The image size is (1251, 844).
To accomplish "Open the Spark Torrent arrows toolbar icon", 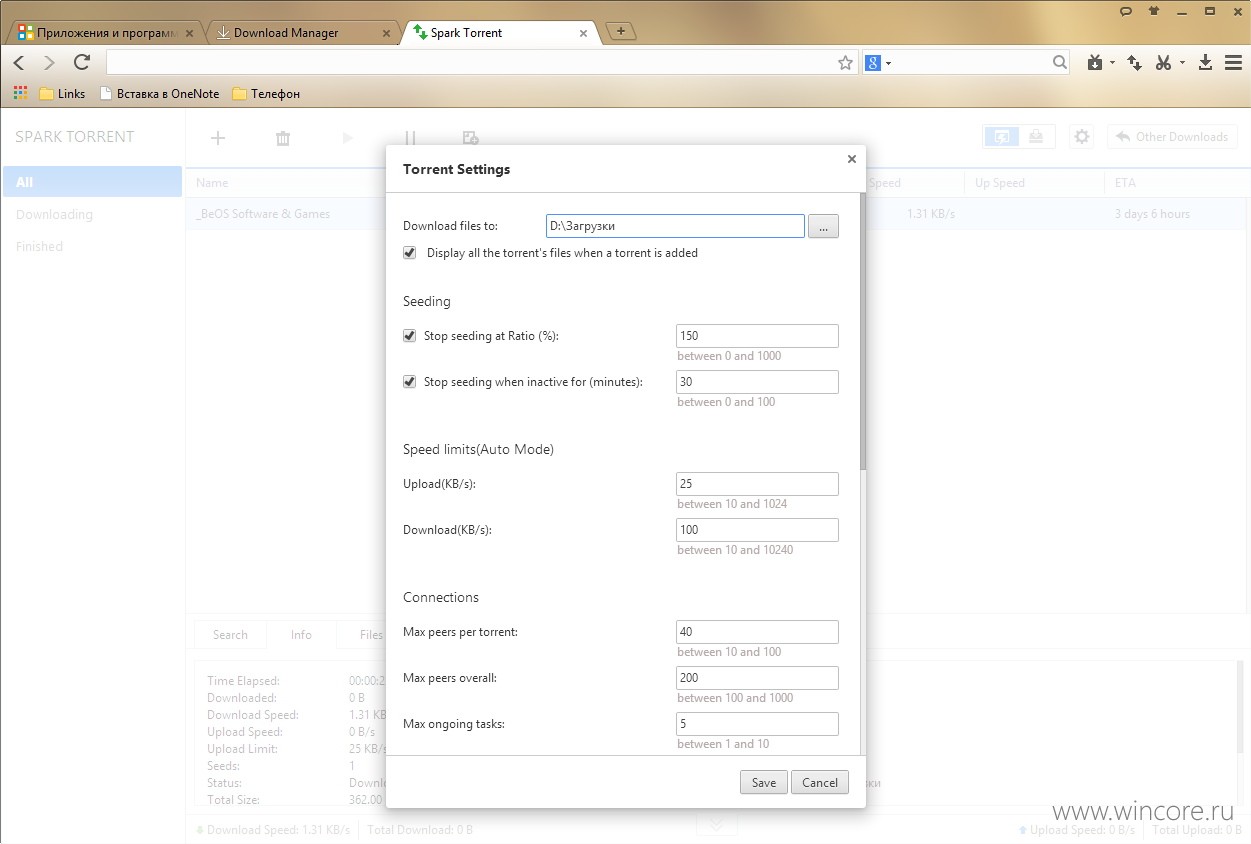I will coord(1134,62).
